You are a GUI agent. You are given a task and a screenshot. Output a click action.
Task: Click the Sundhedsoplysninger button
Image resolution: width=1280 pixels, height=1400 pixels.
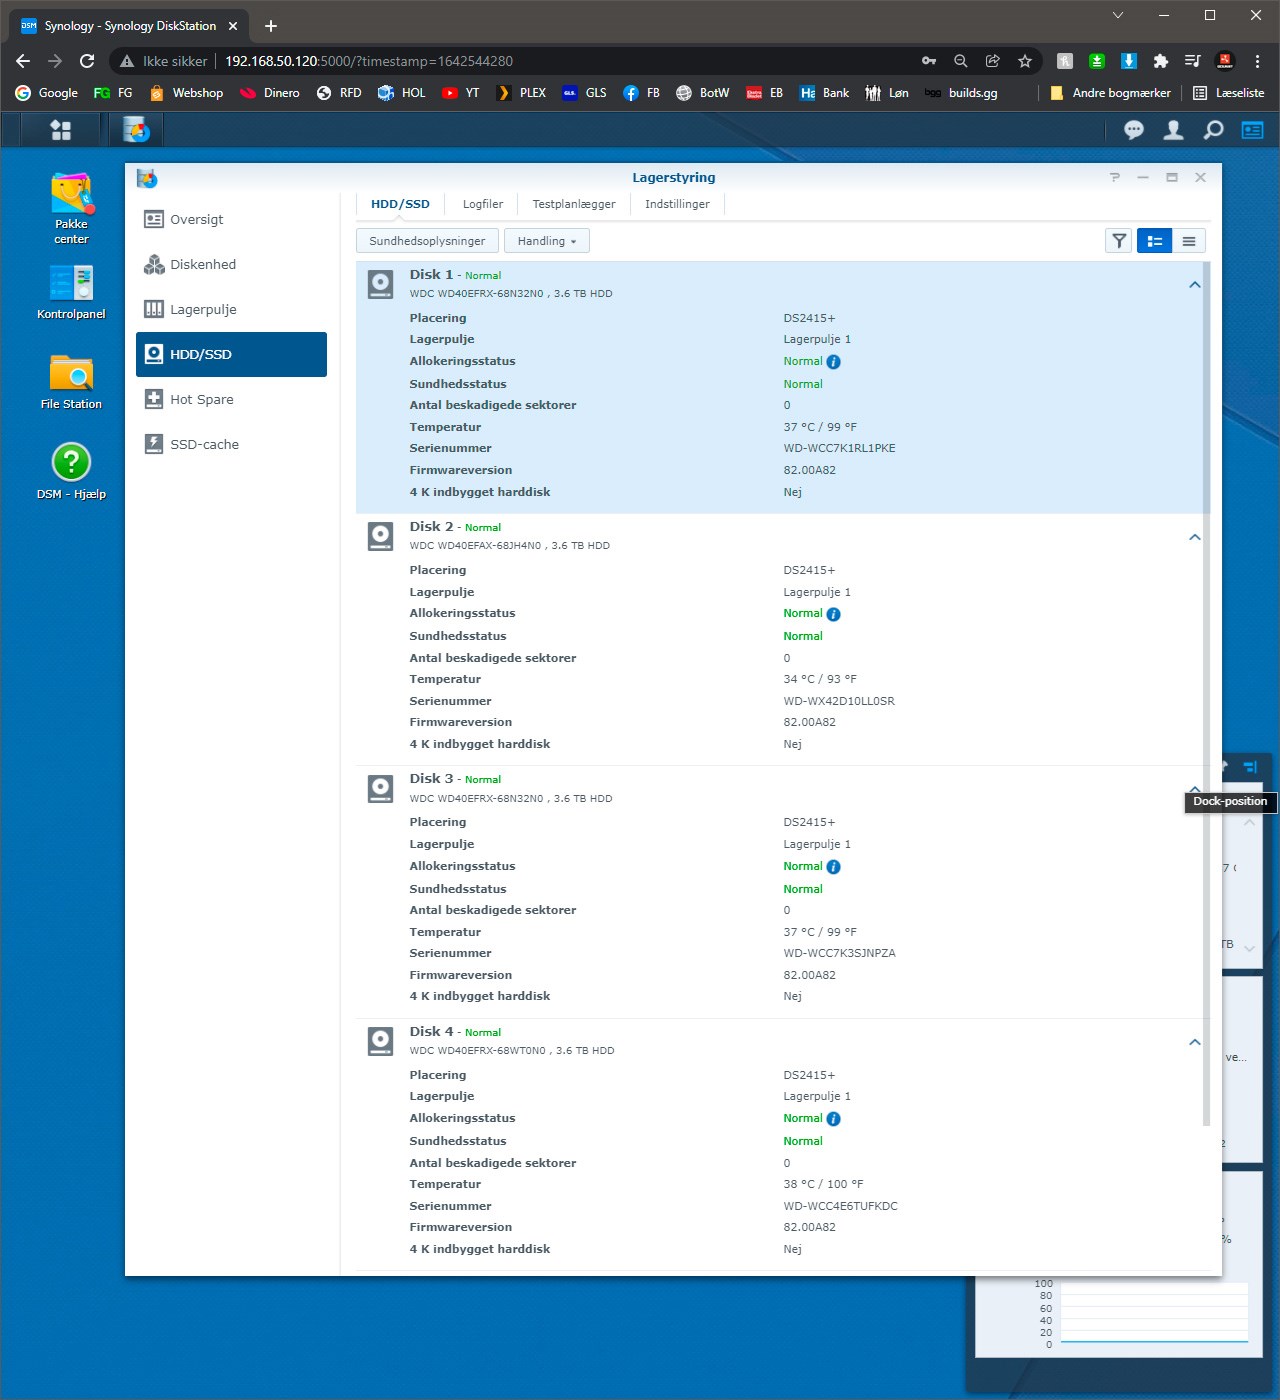(427, 241)
